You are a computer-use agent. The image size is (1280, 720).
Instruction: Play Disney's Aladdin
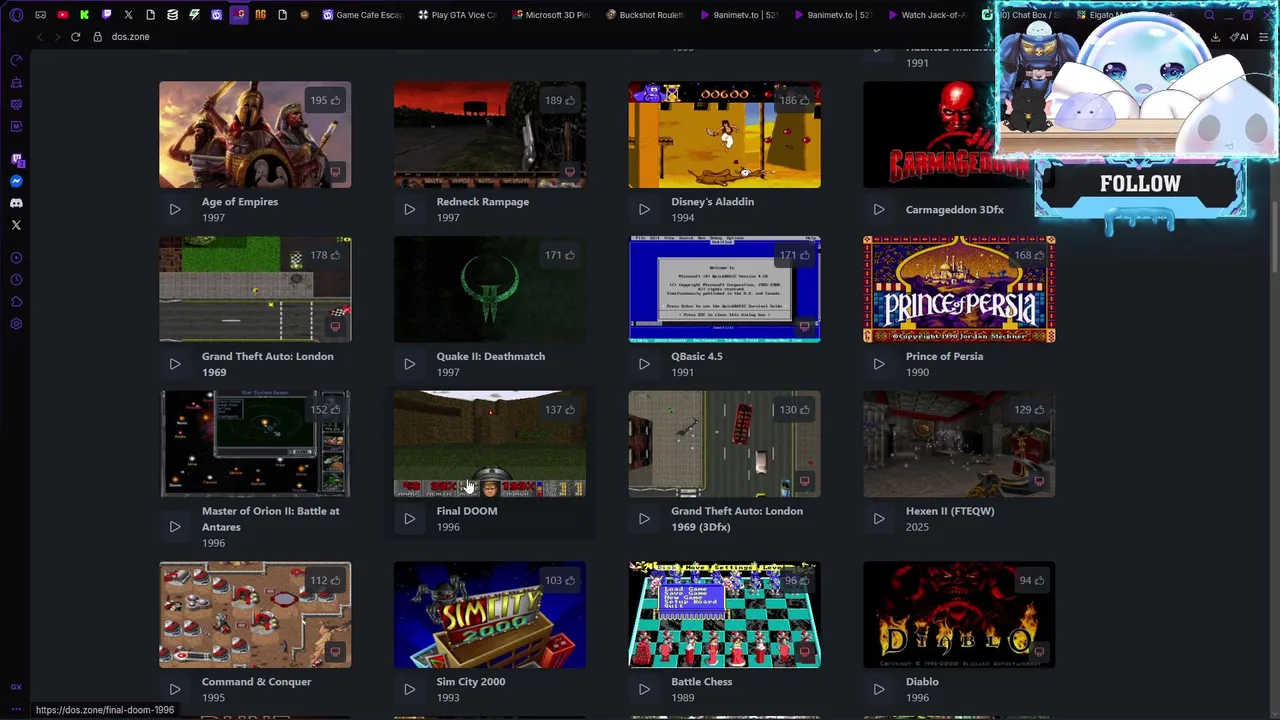pos(644,209)
